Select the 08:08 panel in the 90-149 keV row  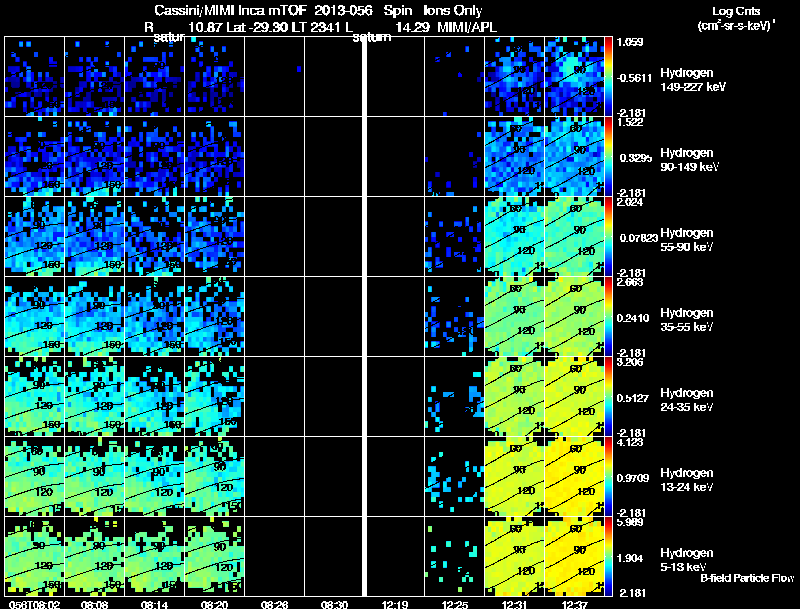(x=94, y=157)
